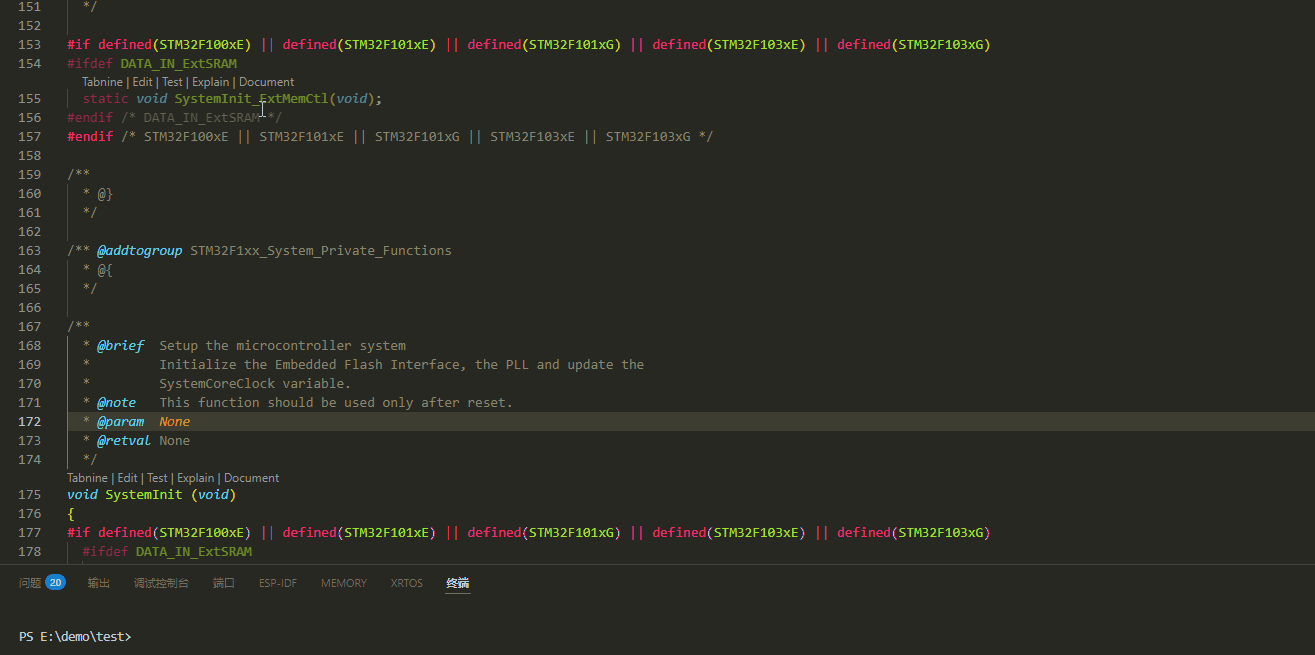Click Document action above SystemInit definition

(251, 477)
